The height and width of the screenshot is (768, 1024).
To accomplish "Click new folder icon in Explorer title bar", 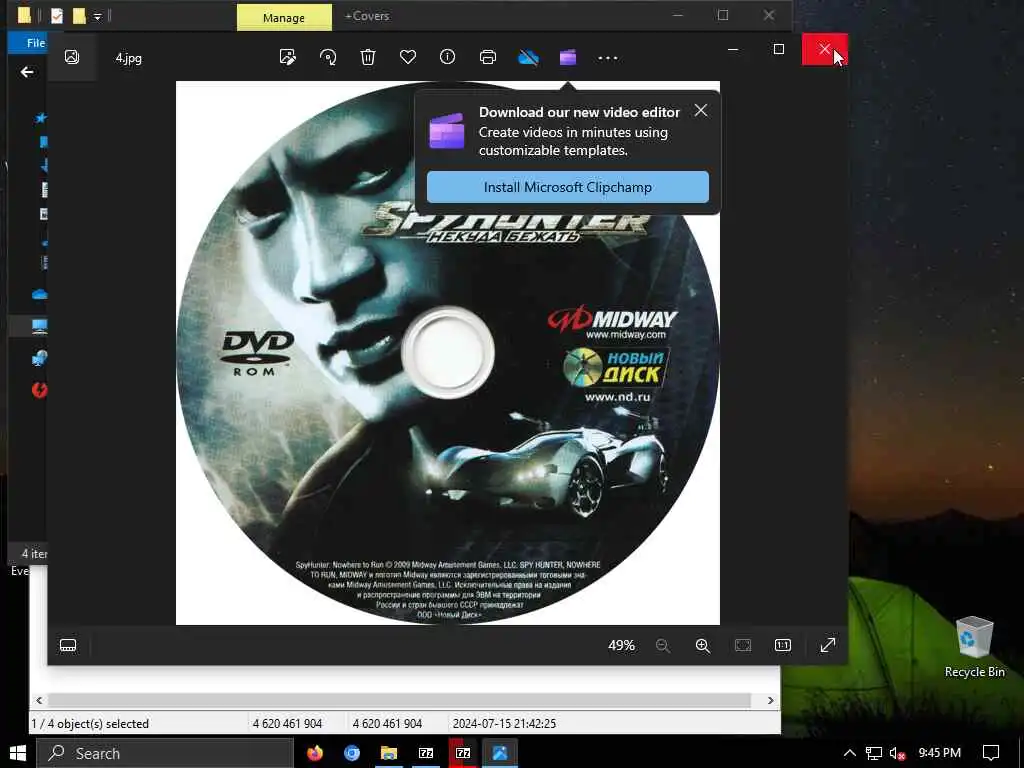I will click(x=79, y=16).
